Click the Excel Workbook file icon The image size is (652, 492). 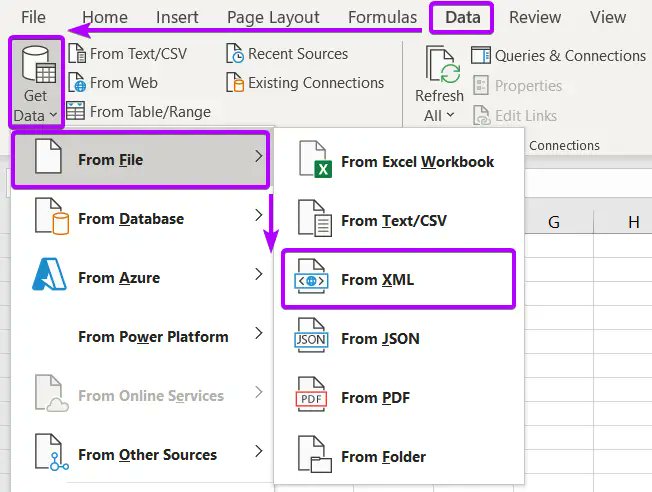[315, 159]
